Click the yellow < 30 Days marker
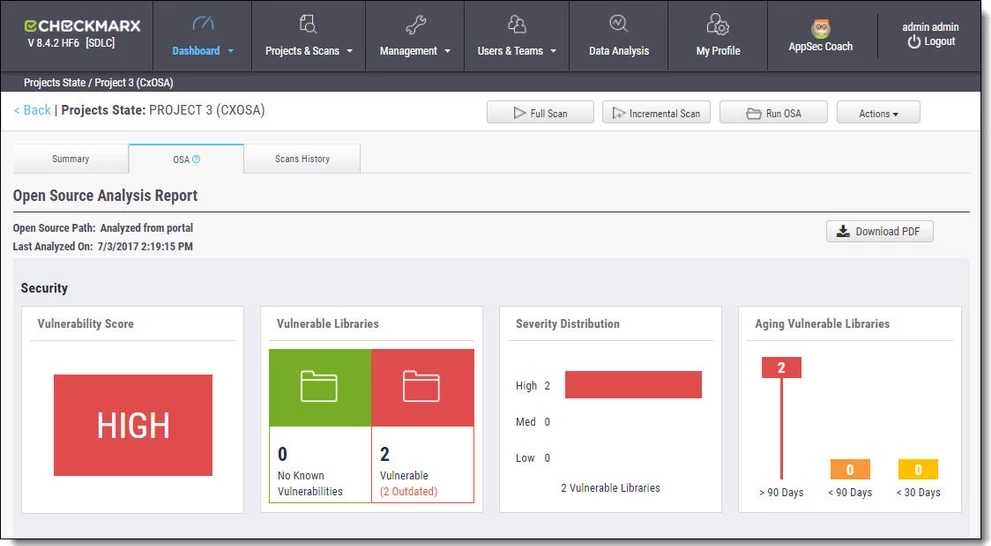991x546 pixels. pyautogui.click(x=918, y=470)
